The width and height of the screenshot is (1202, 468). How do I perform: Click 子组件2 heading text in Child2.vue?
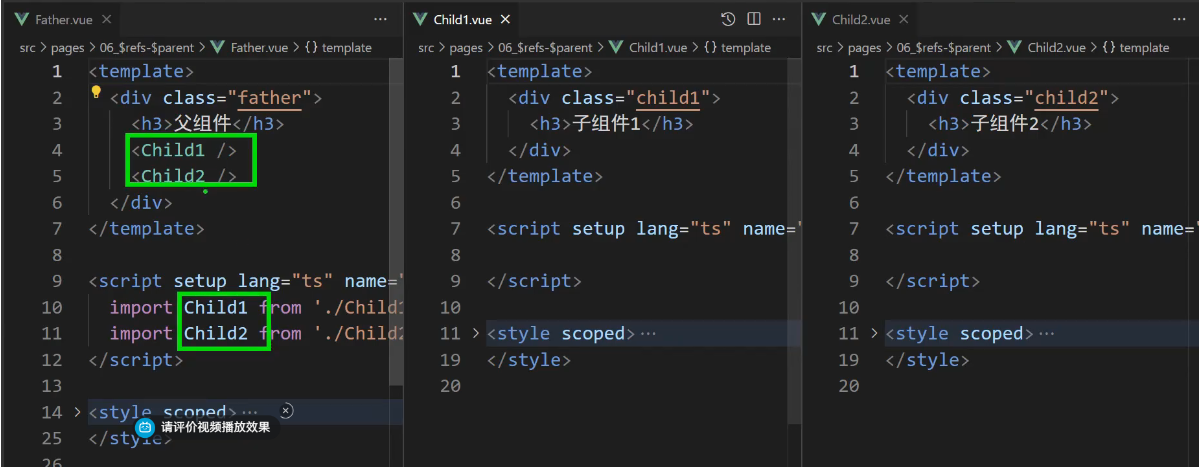click(1005, 124)
